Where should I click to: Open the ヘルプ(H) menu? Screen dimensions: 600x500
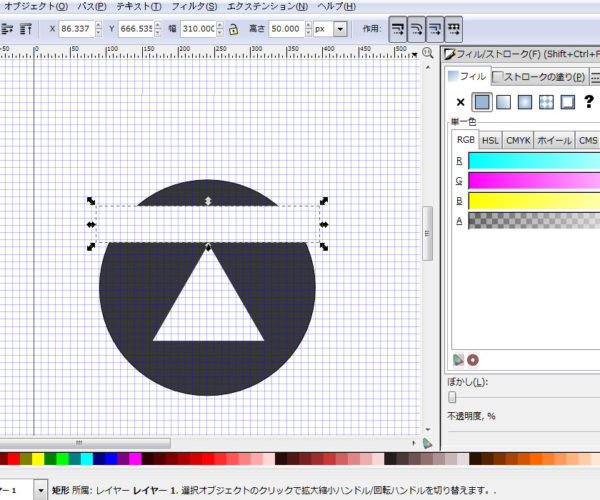pyautogui.click(x=337, y=7)
